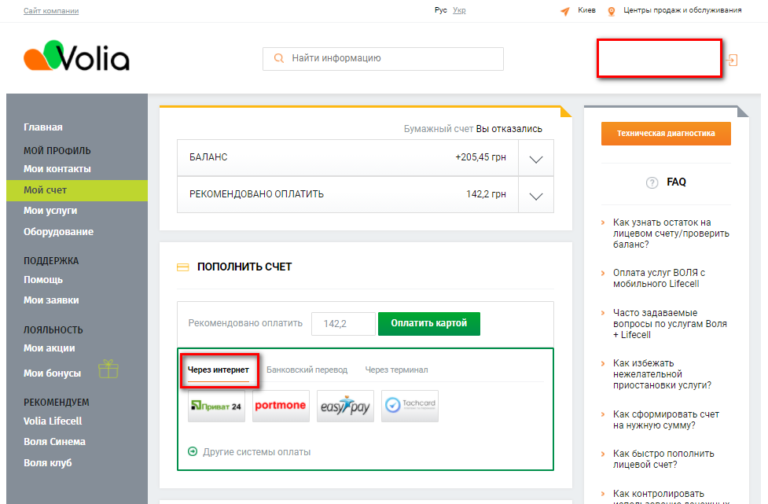Open Другие системы оплаты link
This screenshot has height=504, width=768.
coord(257,452)
